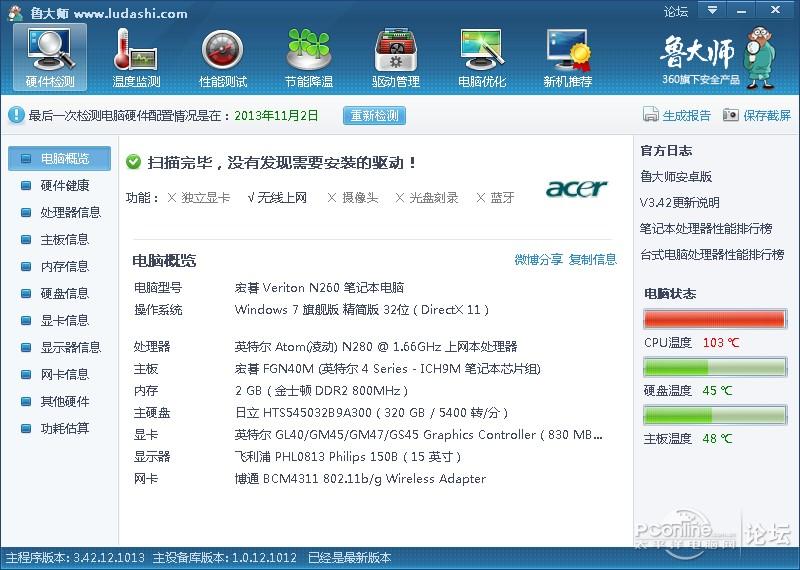Click 宏碁 FGN40M motherboard text

coord(388,369)
